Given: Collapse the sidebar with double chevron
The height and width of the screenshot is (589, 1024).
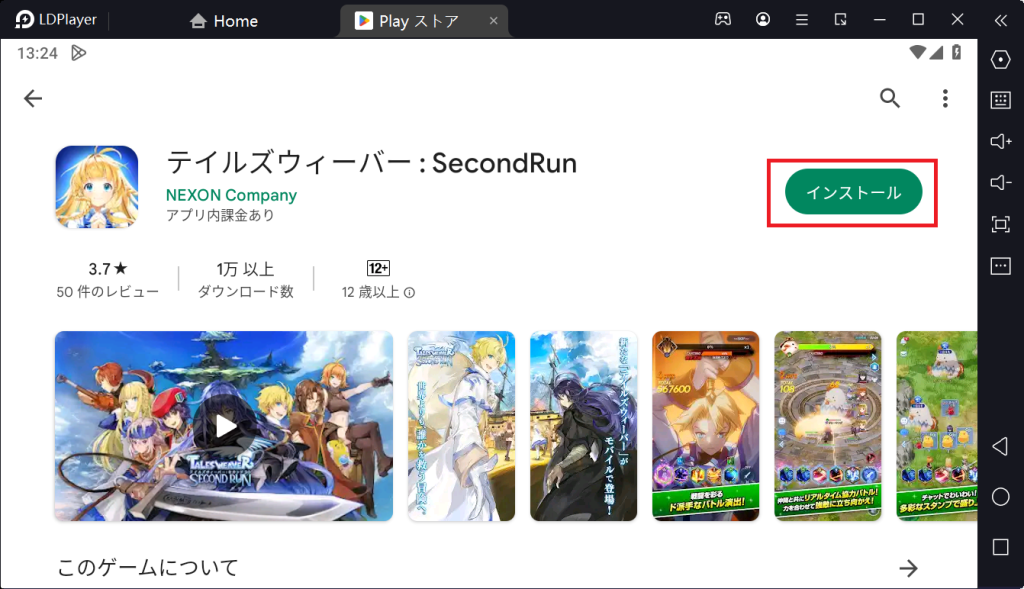Looking at the screenshot, I should point(1000,20).
